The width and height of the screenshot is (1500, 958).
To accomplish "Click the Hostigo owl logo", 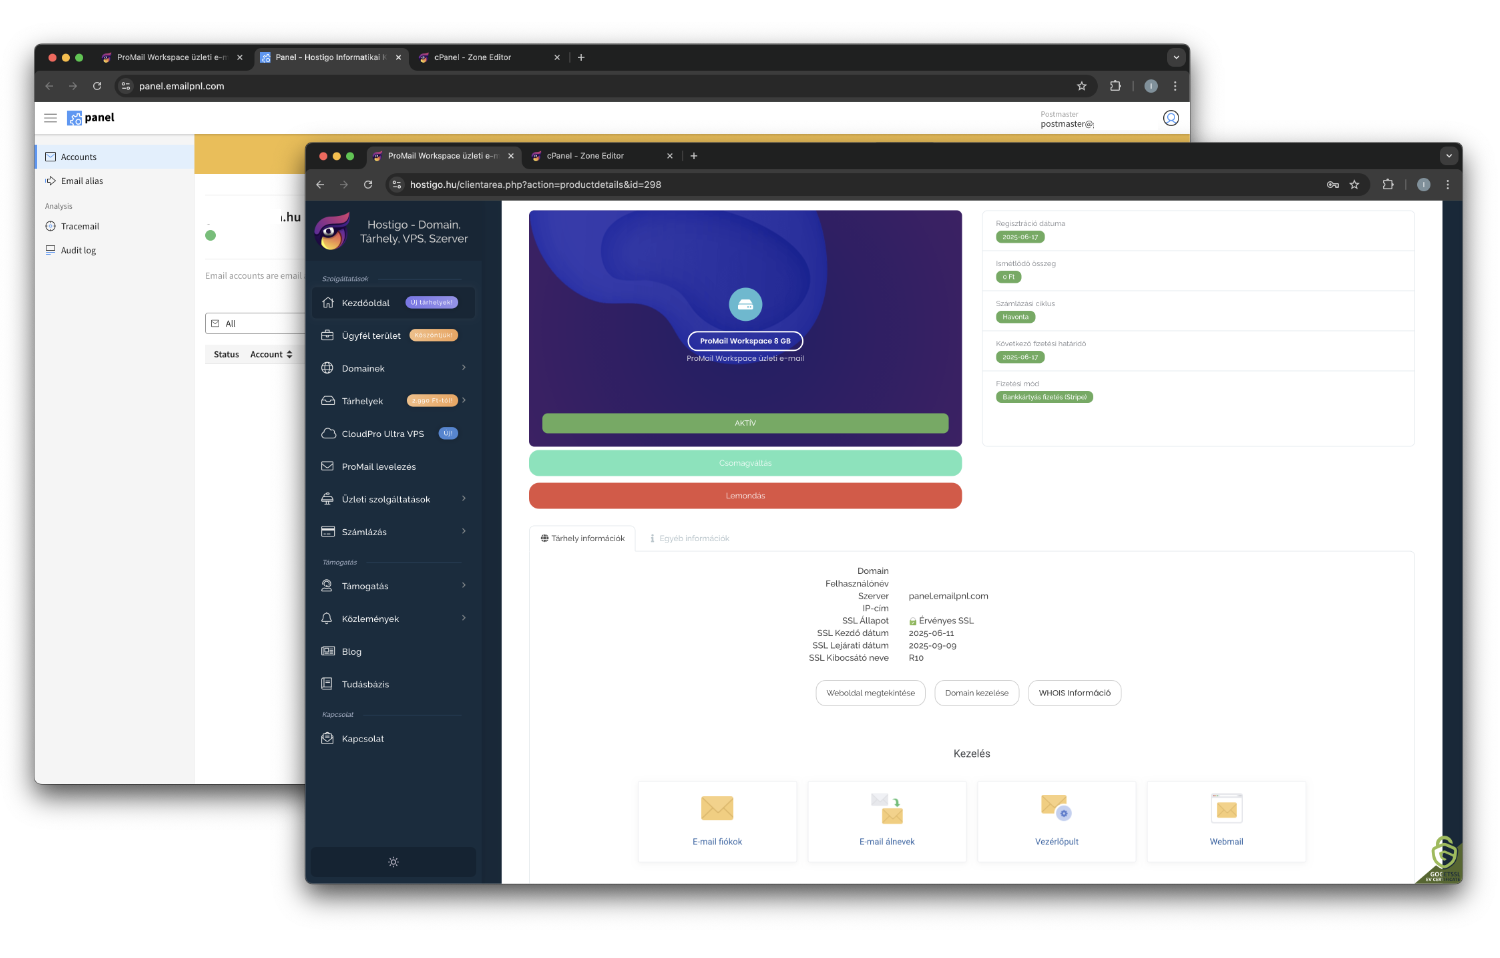I will click(x=332, y=231).
